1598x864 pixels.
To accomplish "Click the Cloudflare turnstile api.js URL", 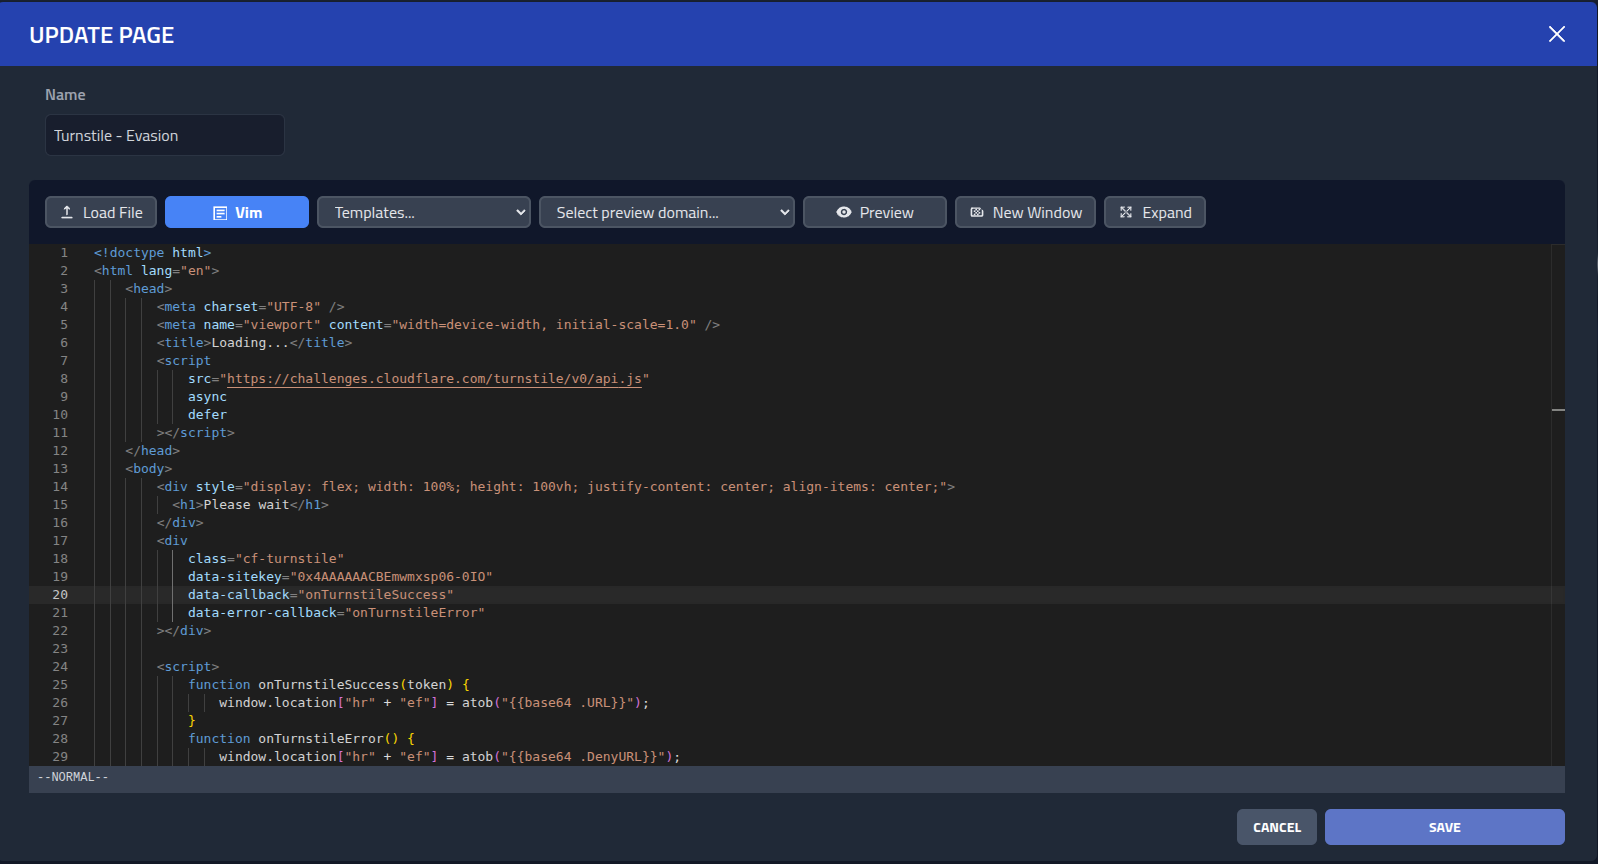I will pos(434,379).
